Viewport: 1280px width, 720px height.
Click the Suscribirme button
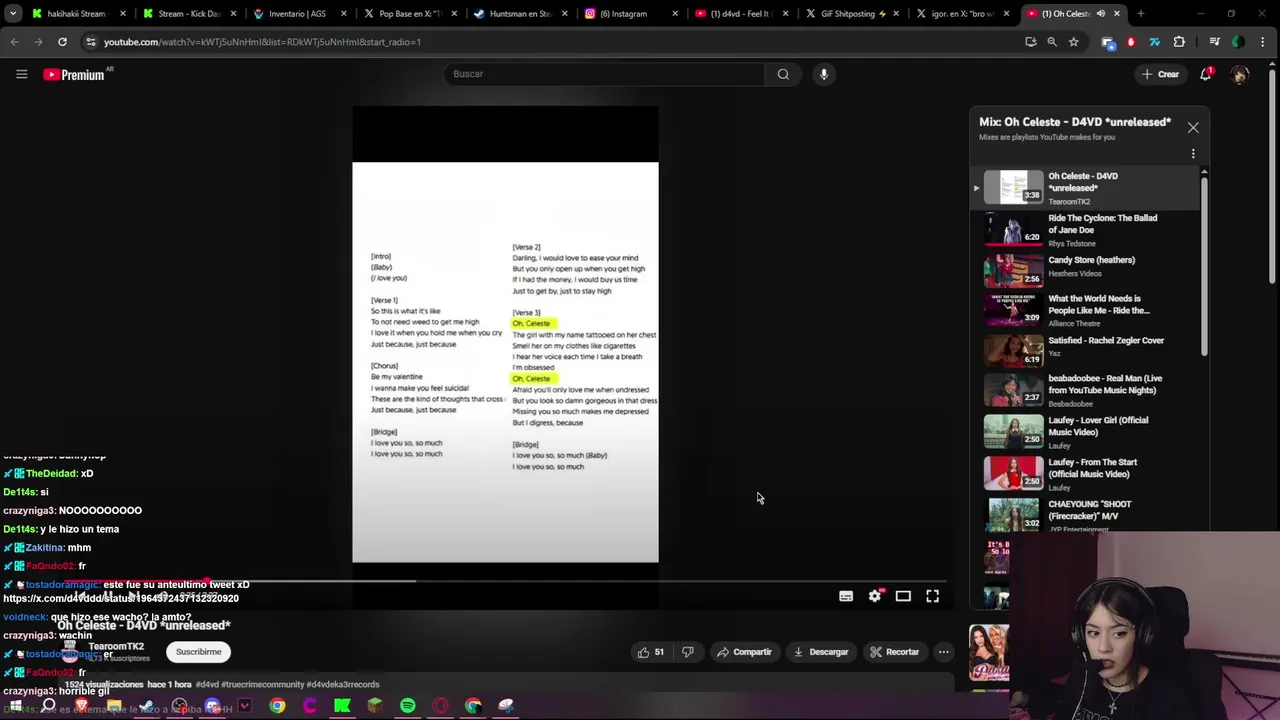[199, 652]
